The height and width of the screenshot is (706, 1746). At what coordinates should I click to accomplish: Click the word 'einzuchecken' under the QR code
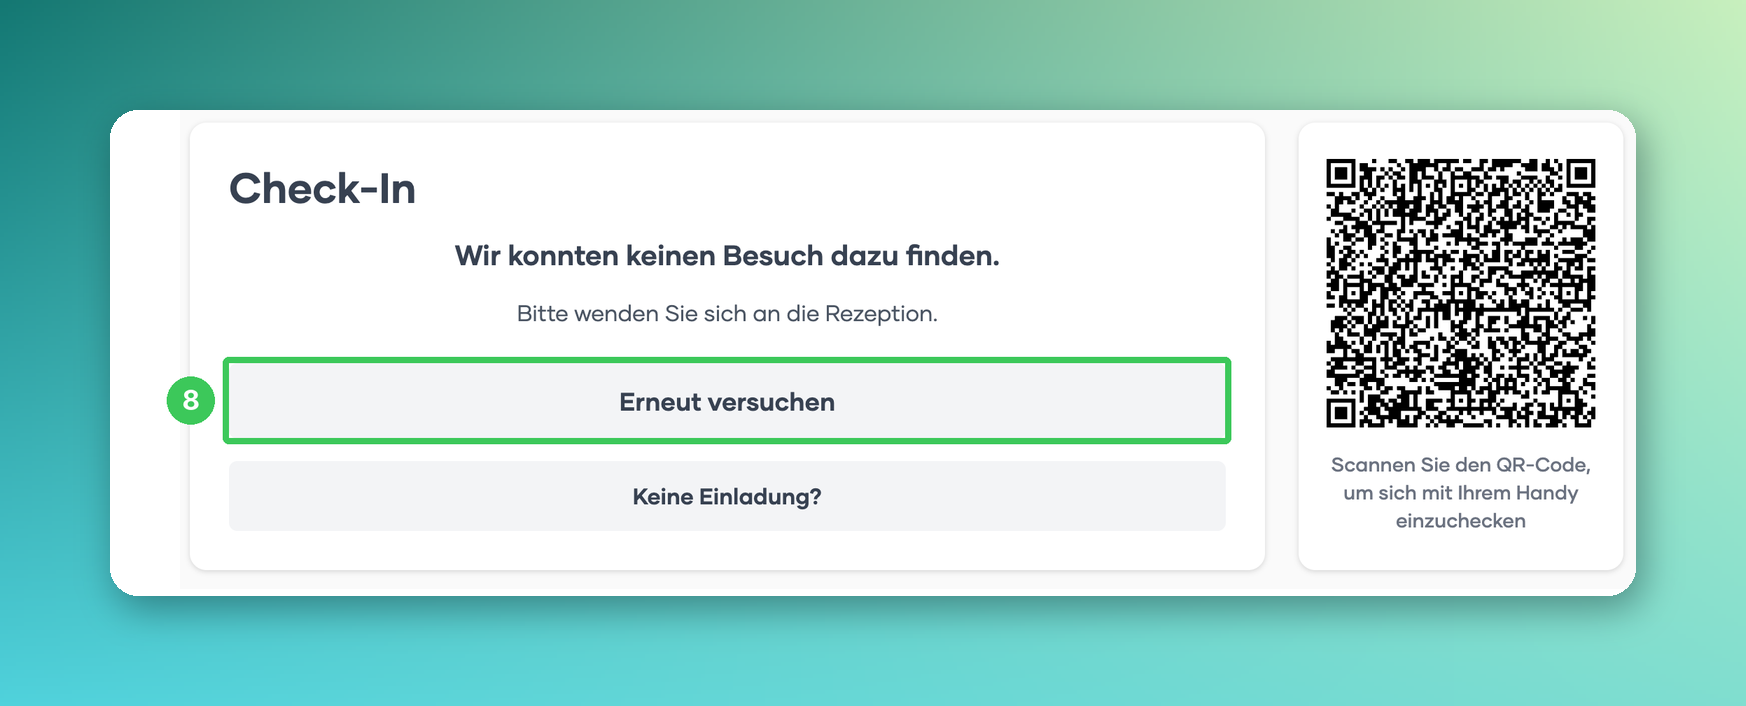point(1460,521)
